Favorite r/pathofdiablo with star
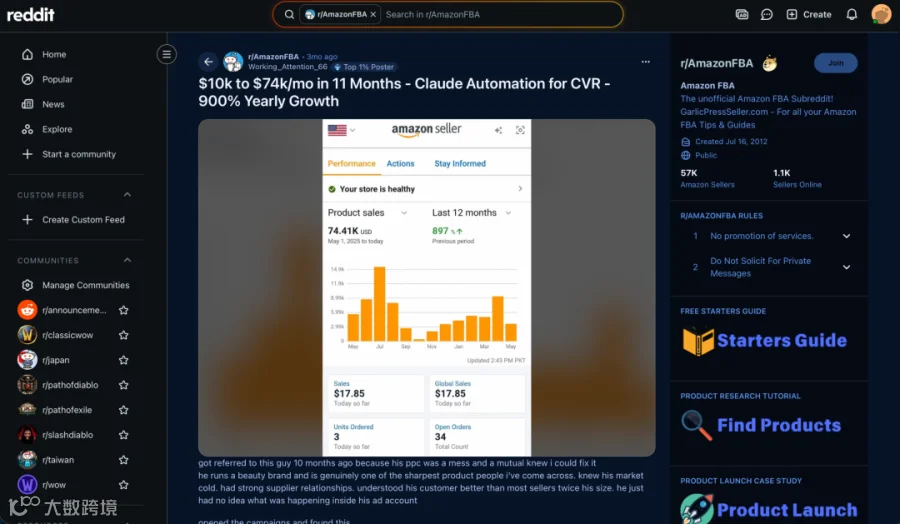Screen dimensions: 900x524 point(123,385)
